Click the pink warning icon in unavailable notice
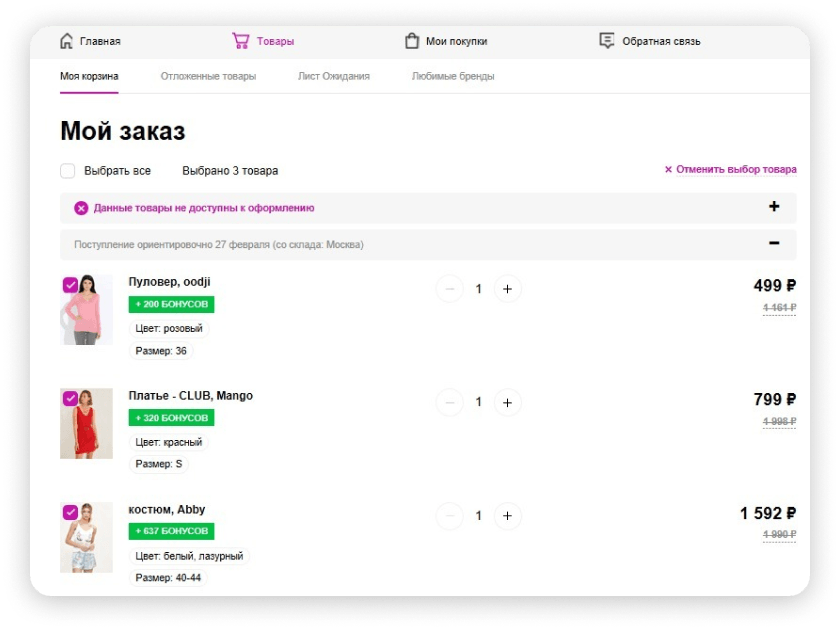 coord(81,208)
